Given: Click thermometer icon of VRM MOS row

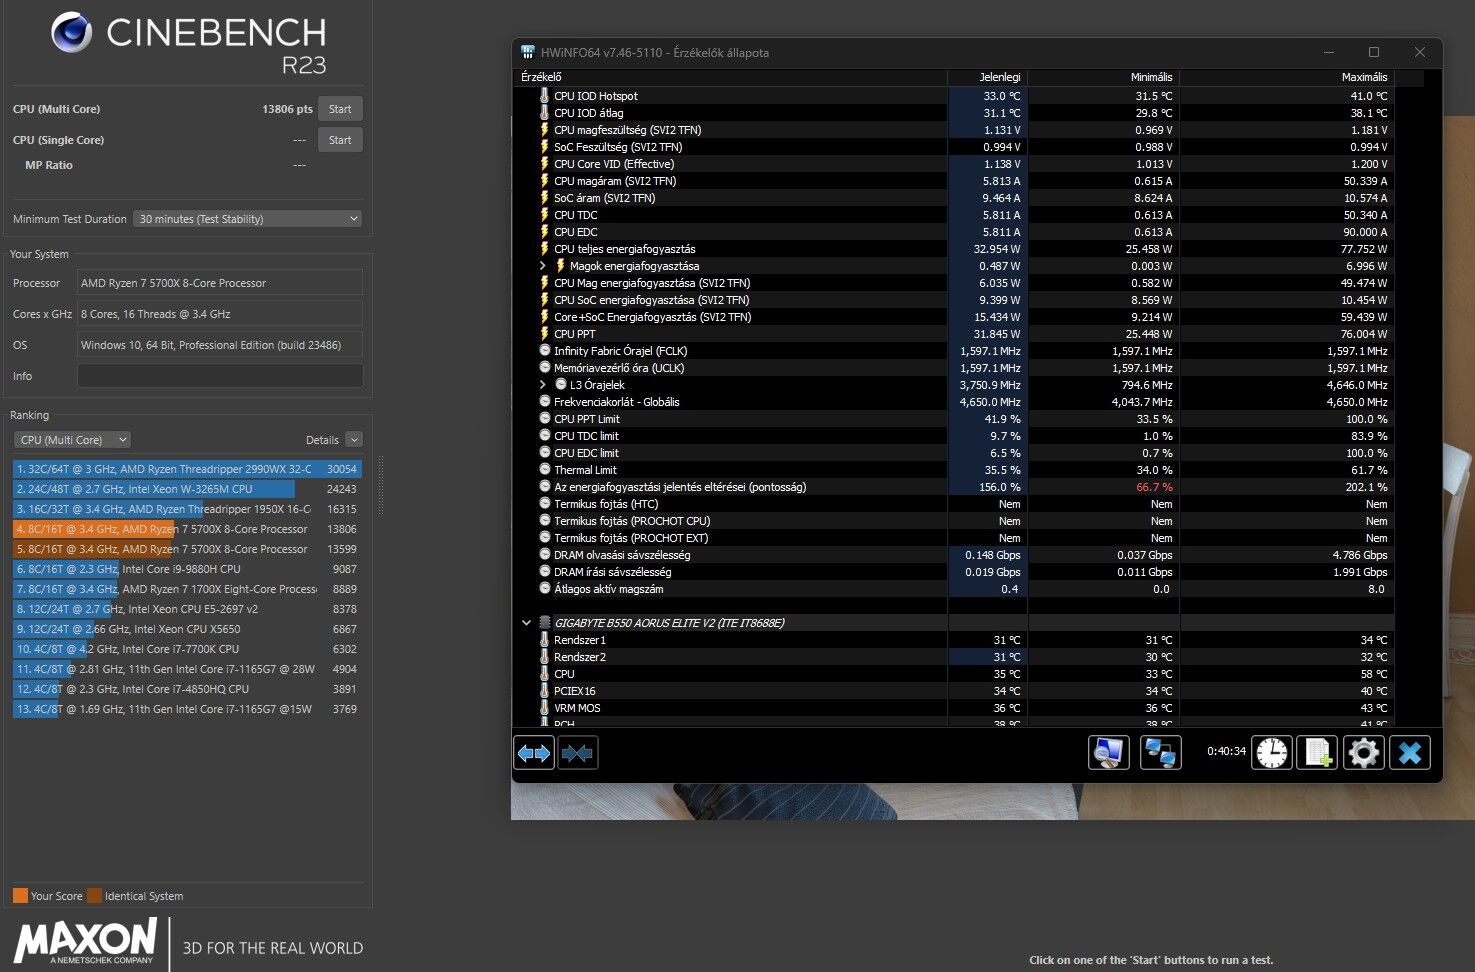Looking at the screenshot, I should click(544, 708).
